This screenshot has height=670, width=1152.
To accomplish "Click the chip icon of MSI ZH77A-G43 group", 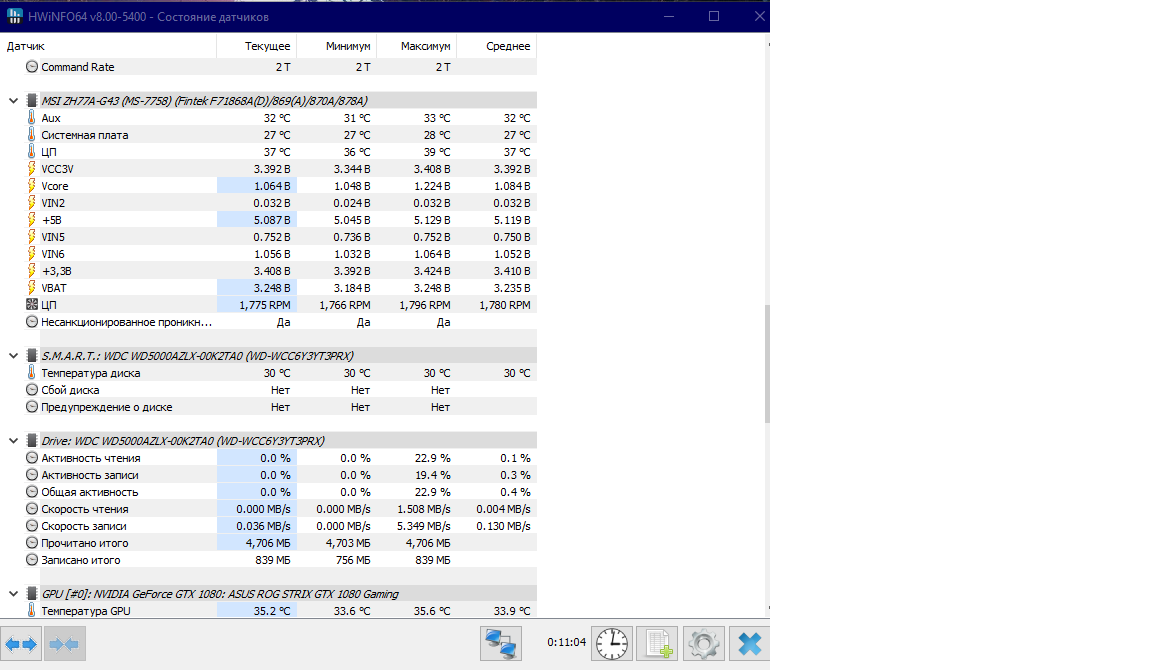I will click(32, 101).
